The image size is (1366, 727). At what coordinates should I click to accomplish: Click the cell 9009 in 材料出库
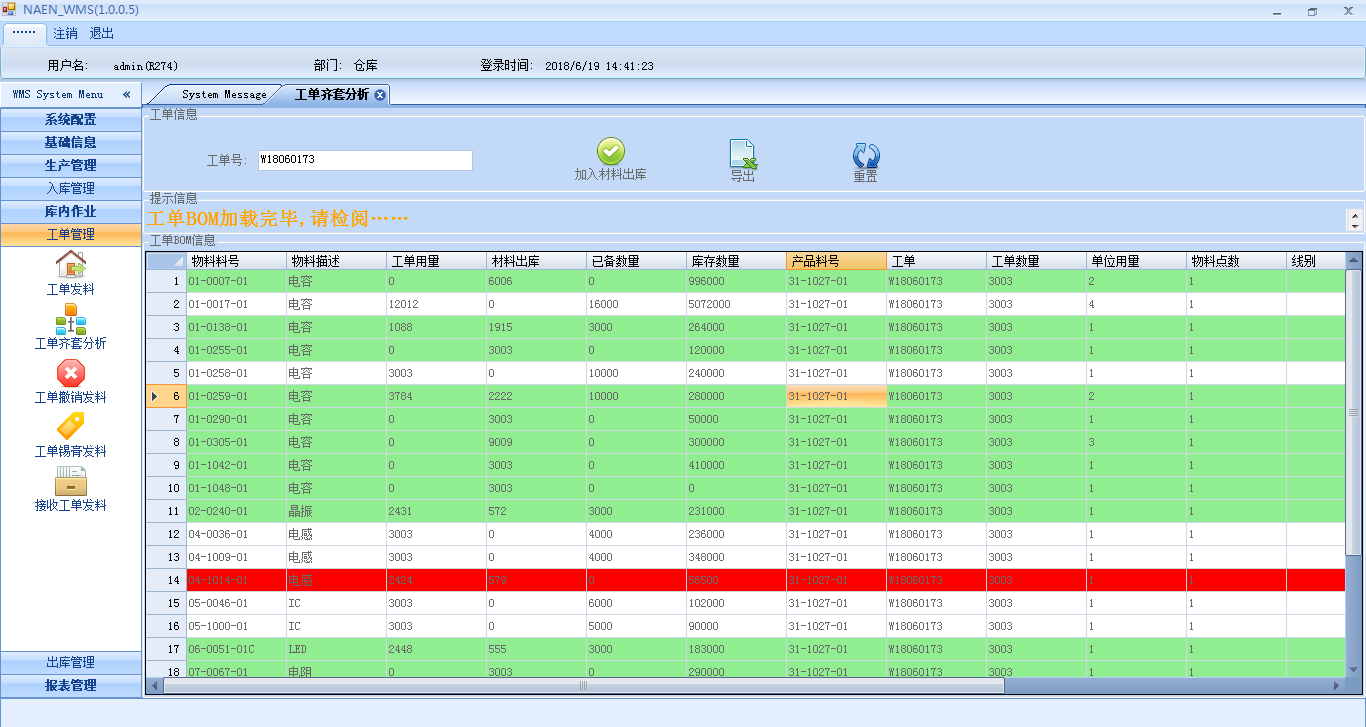(536, 442)
